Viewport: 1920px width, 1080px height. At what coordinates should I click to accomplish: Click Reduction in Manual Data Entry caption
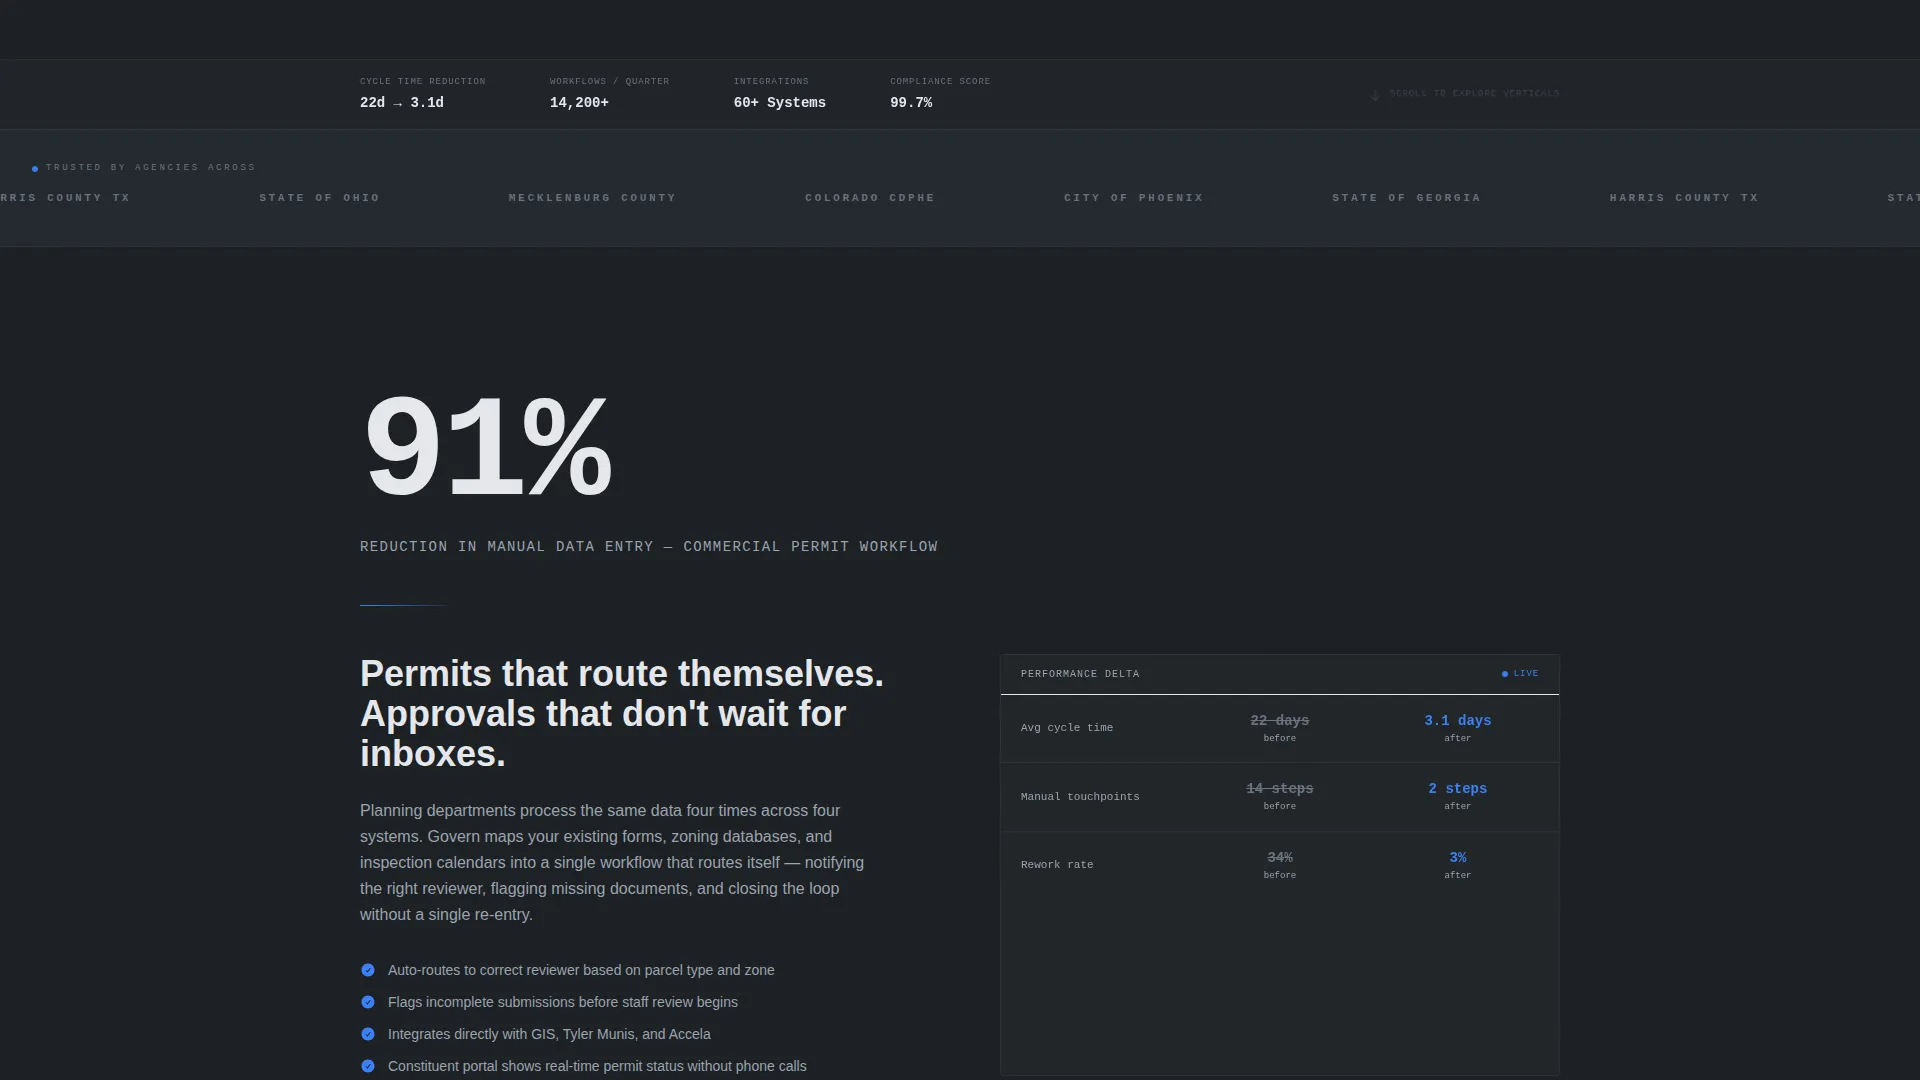649,547
